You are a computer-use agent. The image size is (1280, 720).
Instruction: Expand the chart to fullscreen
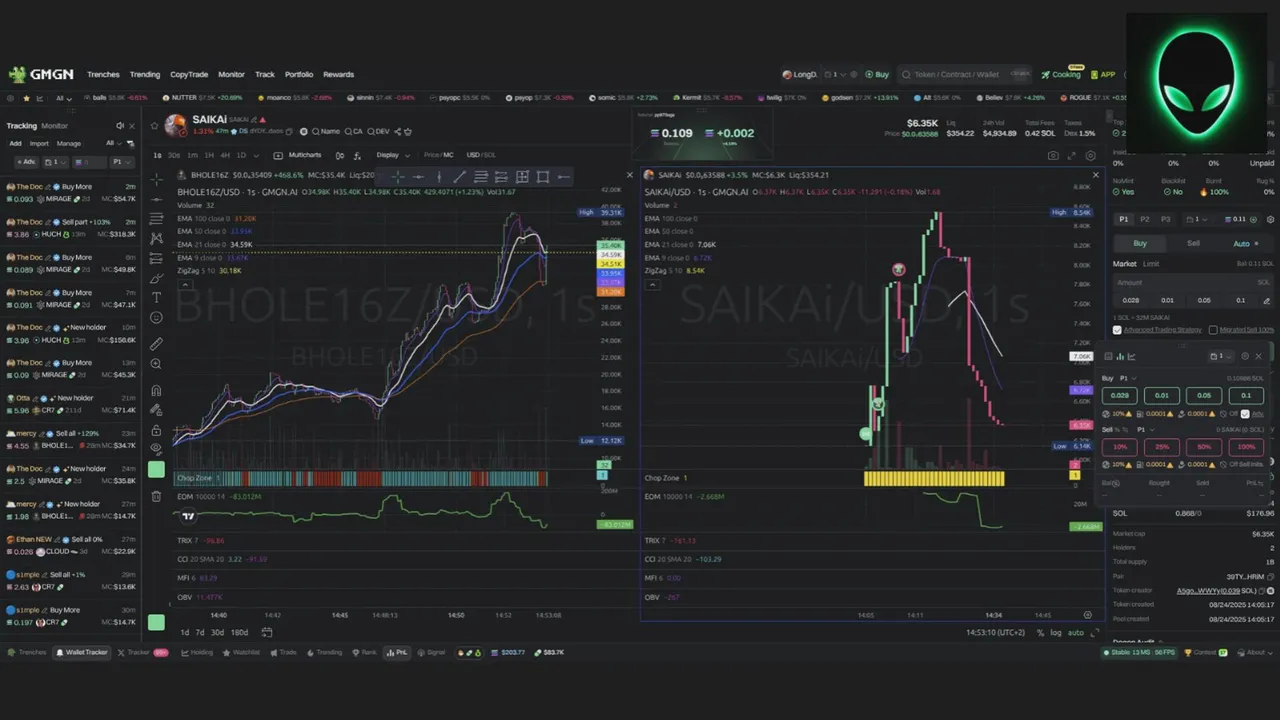point(1072,156)
